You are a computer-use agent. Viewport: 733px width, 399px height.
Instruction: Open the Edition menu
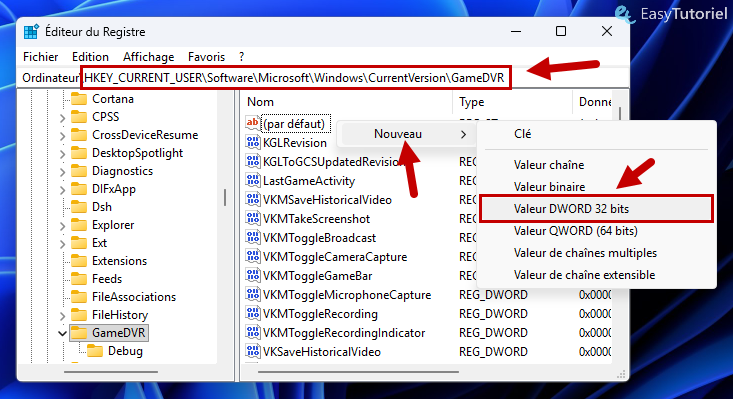(90, 57)
